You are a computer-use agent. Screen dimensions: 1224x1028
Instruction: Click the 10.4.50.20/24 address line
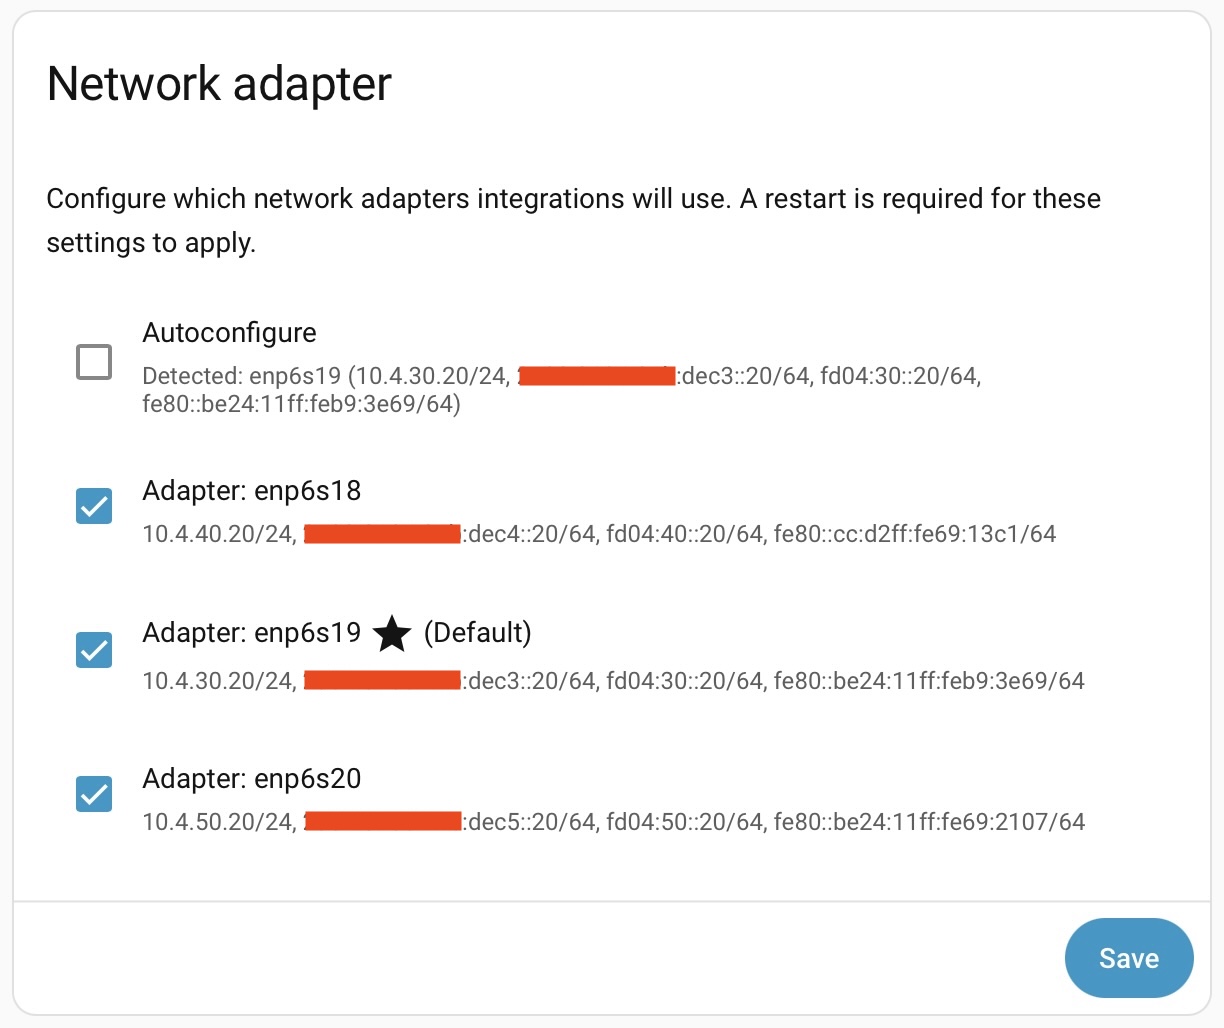coord(218,822)
